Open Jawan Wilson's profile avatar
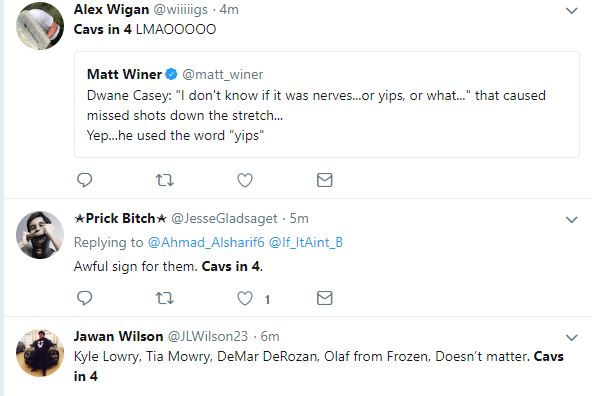 [x=40, y=353]
